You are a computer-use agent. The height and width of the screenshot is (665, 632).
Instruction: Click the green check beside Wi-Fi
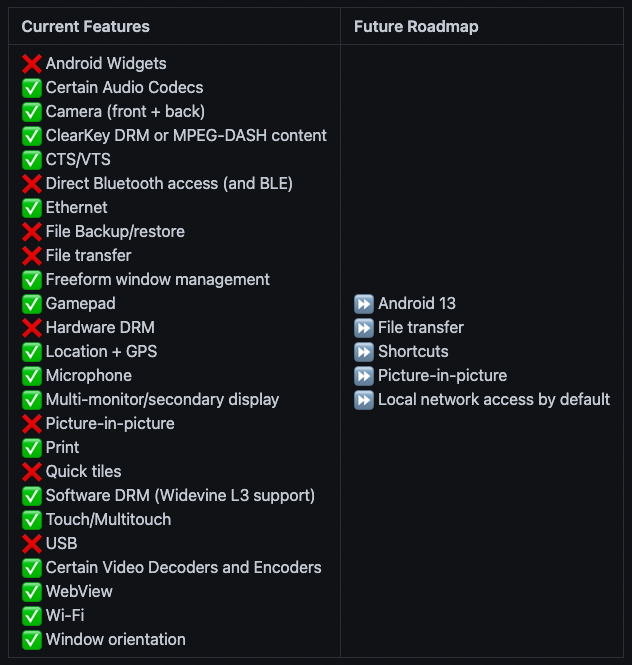tap(32, 616)
